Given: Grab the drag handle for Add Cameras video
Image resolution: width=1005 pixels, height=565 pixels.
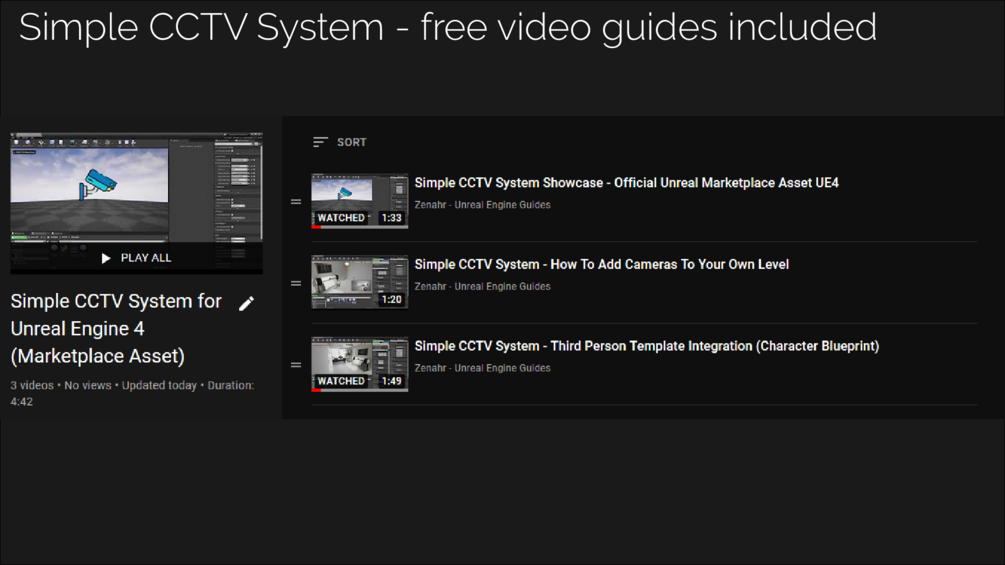Looking at the screenshot, I should coord(296,283).
